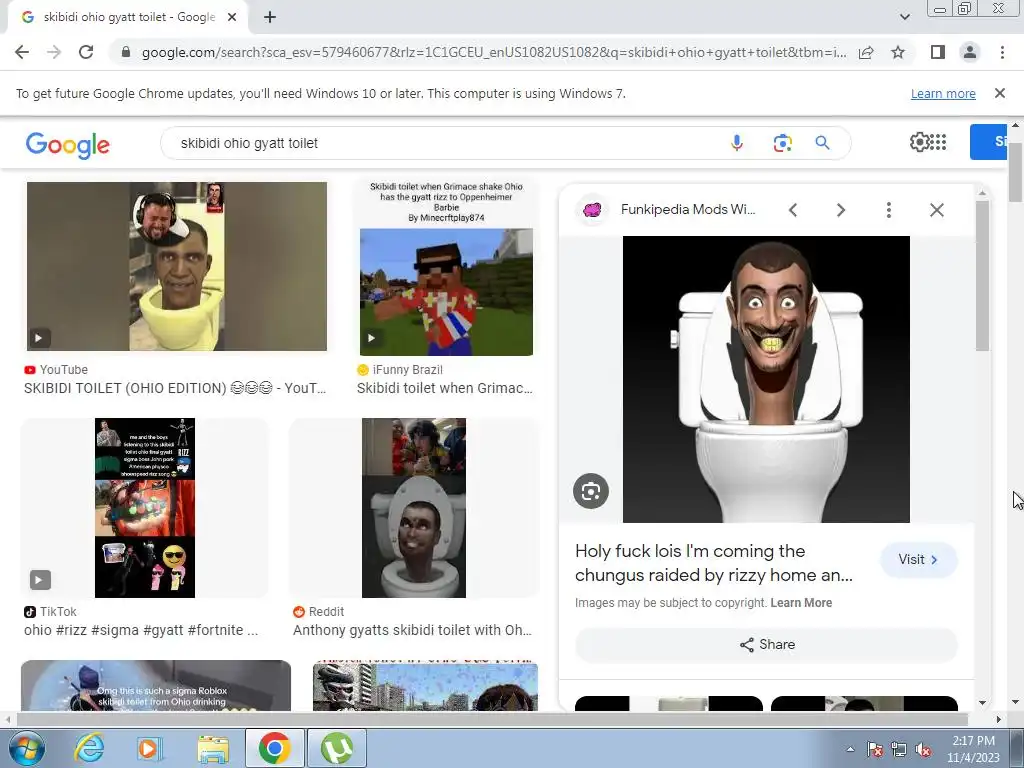Open the Learn more link about Chrome updates
The image size is (1024, 768).
coord(943,93)
